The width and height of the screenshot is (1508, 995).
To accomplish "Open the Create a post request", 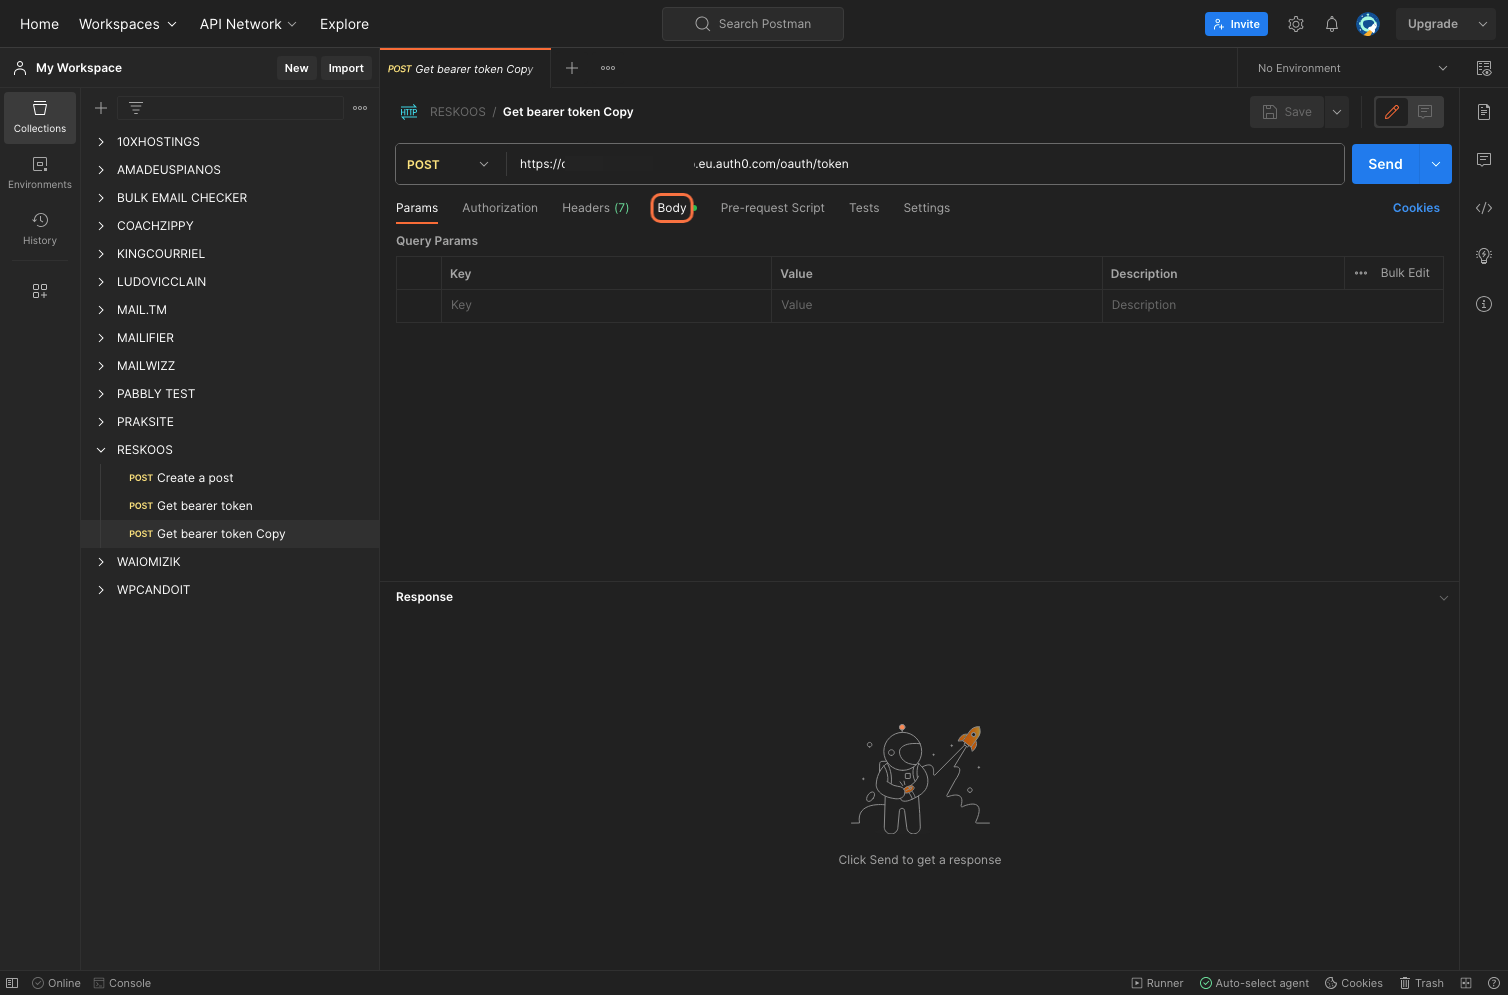I will pos(195,478).
